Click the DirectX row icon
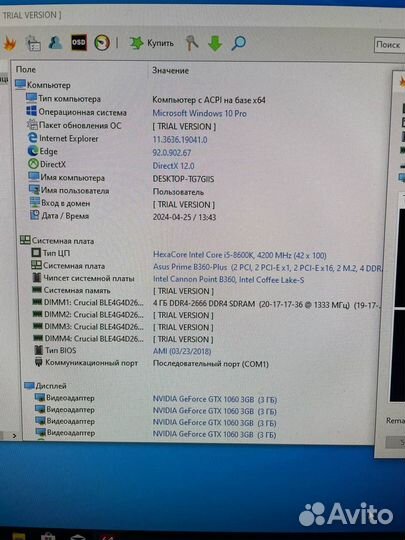 pos(33,164)
